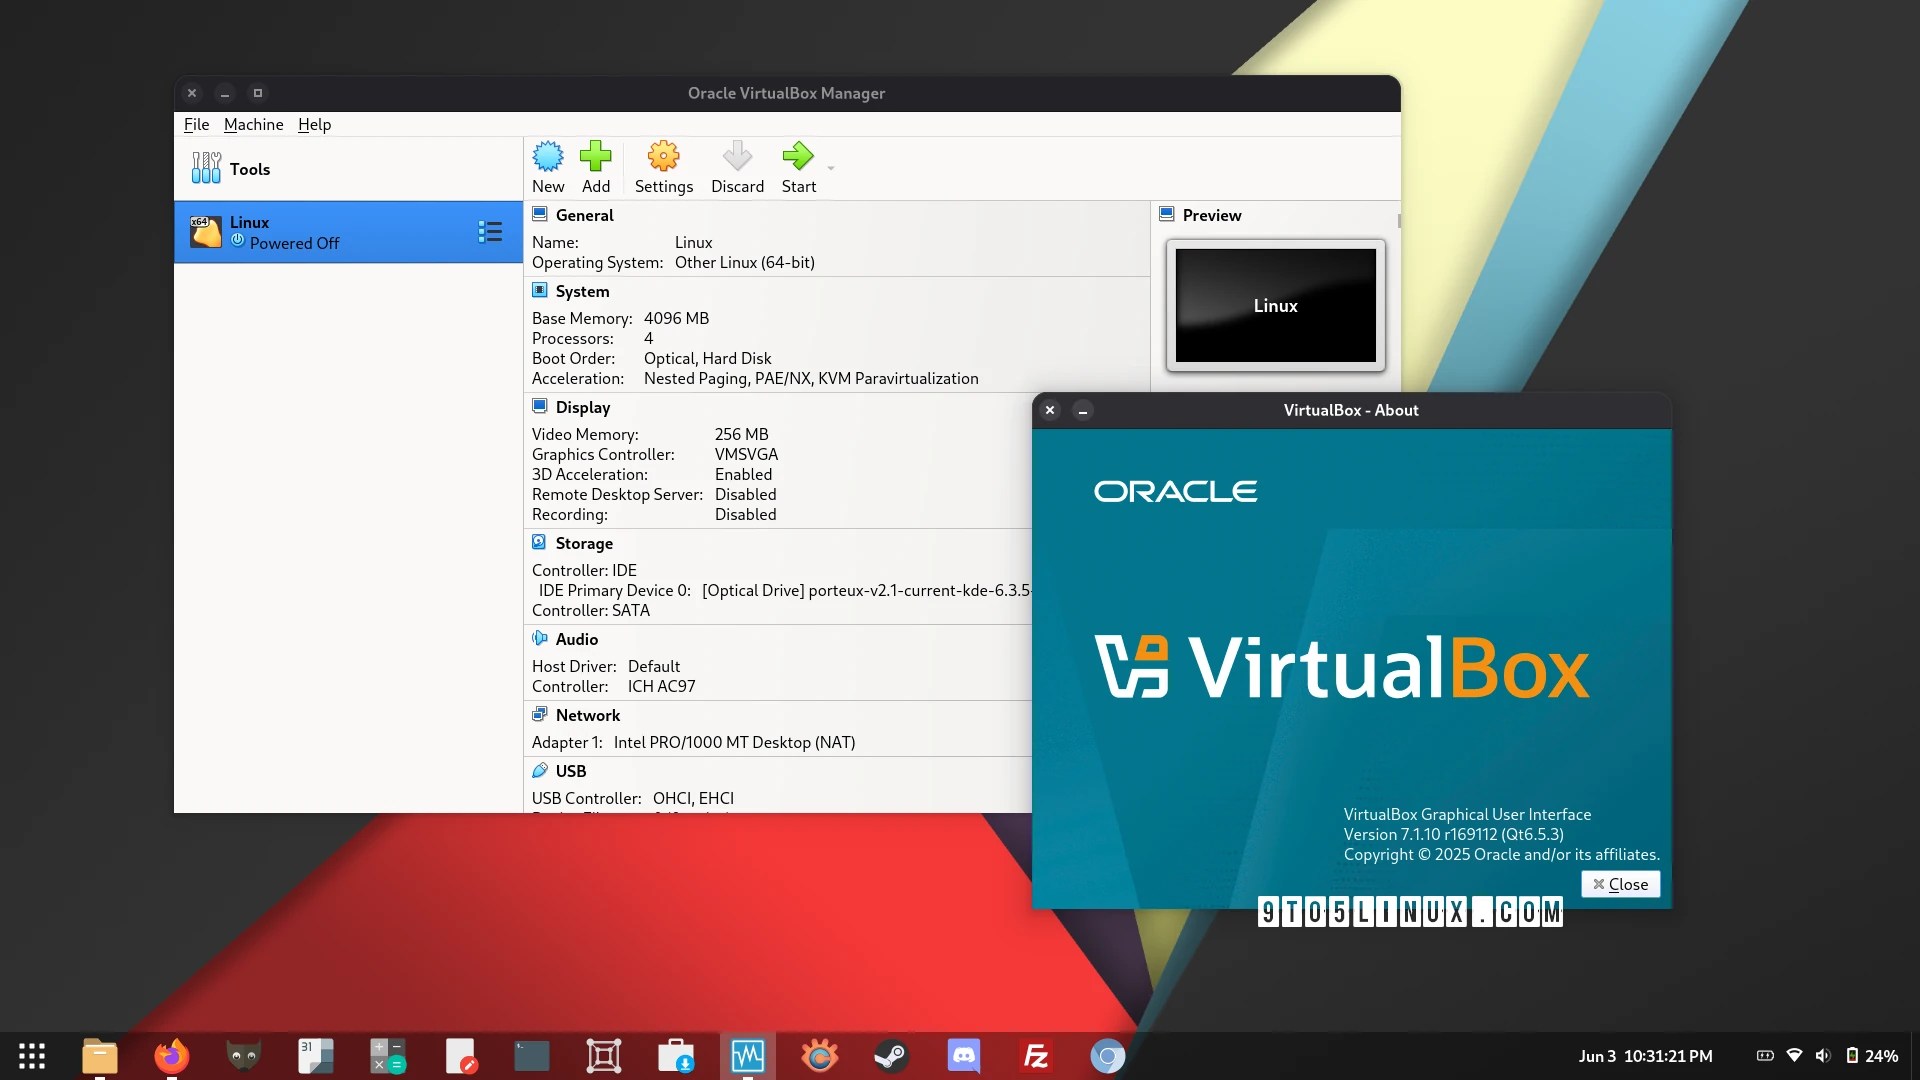Open the Linux machine's hamburger menu icon

[490, 232]
